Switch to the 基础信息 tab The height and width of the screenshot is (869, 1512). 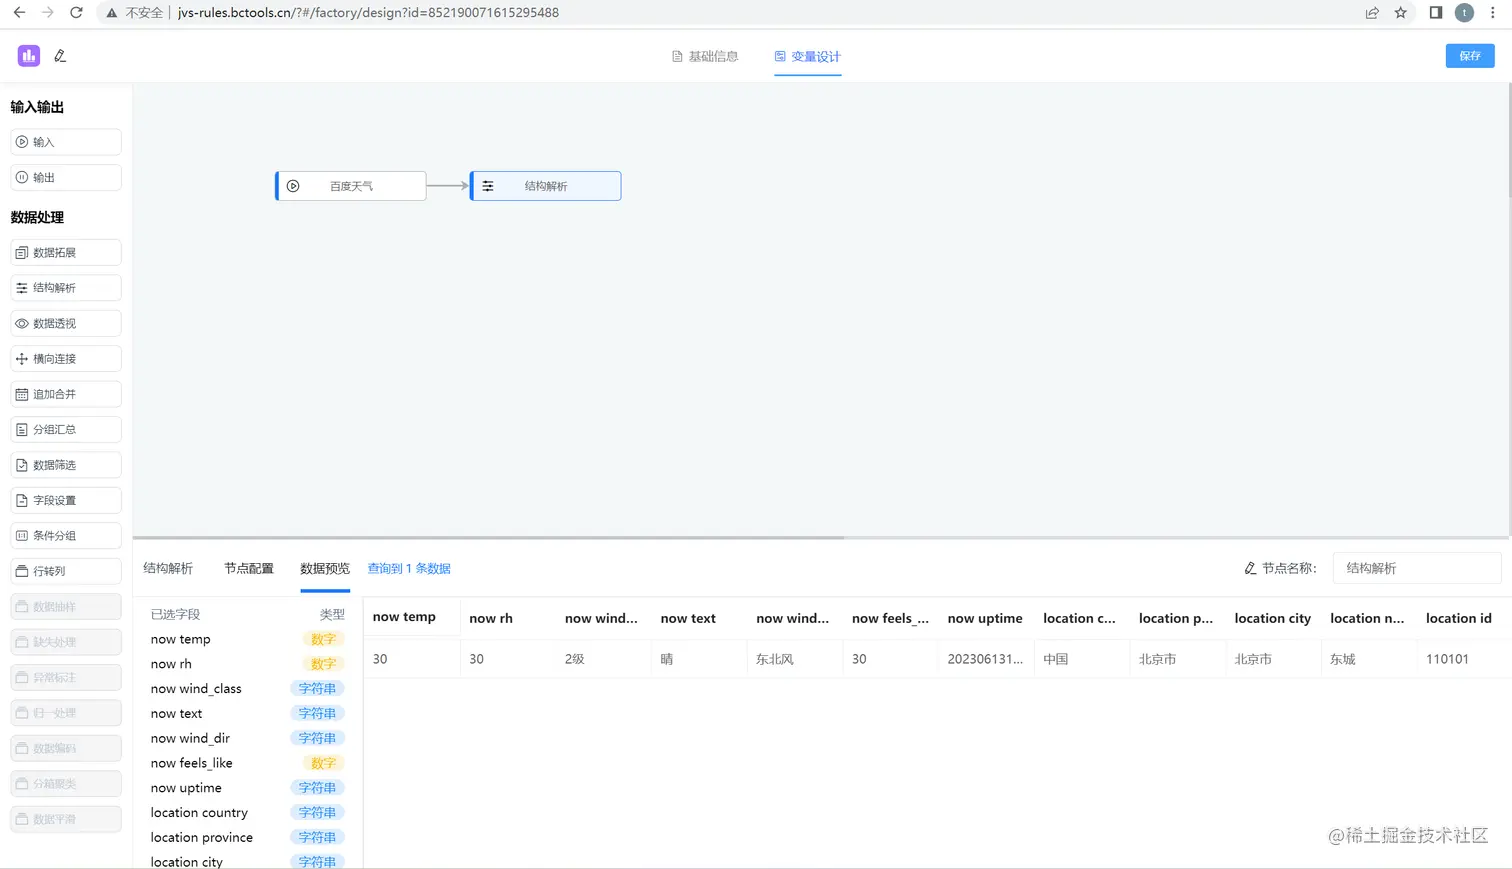(x=705, y=56)
